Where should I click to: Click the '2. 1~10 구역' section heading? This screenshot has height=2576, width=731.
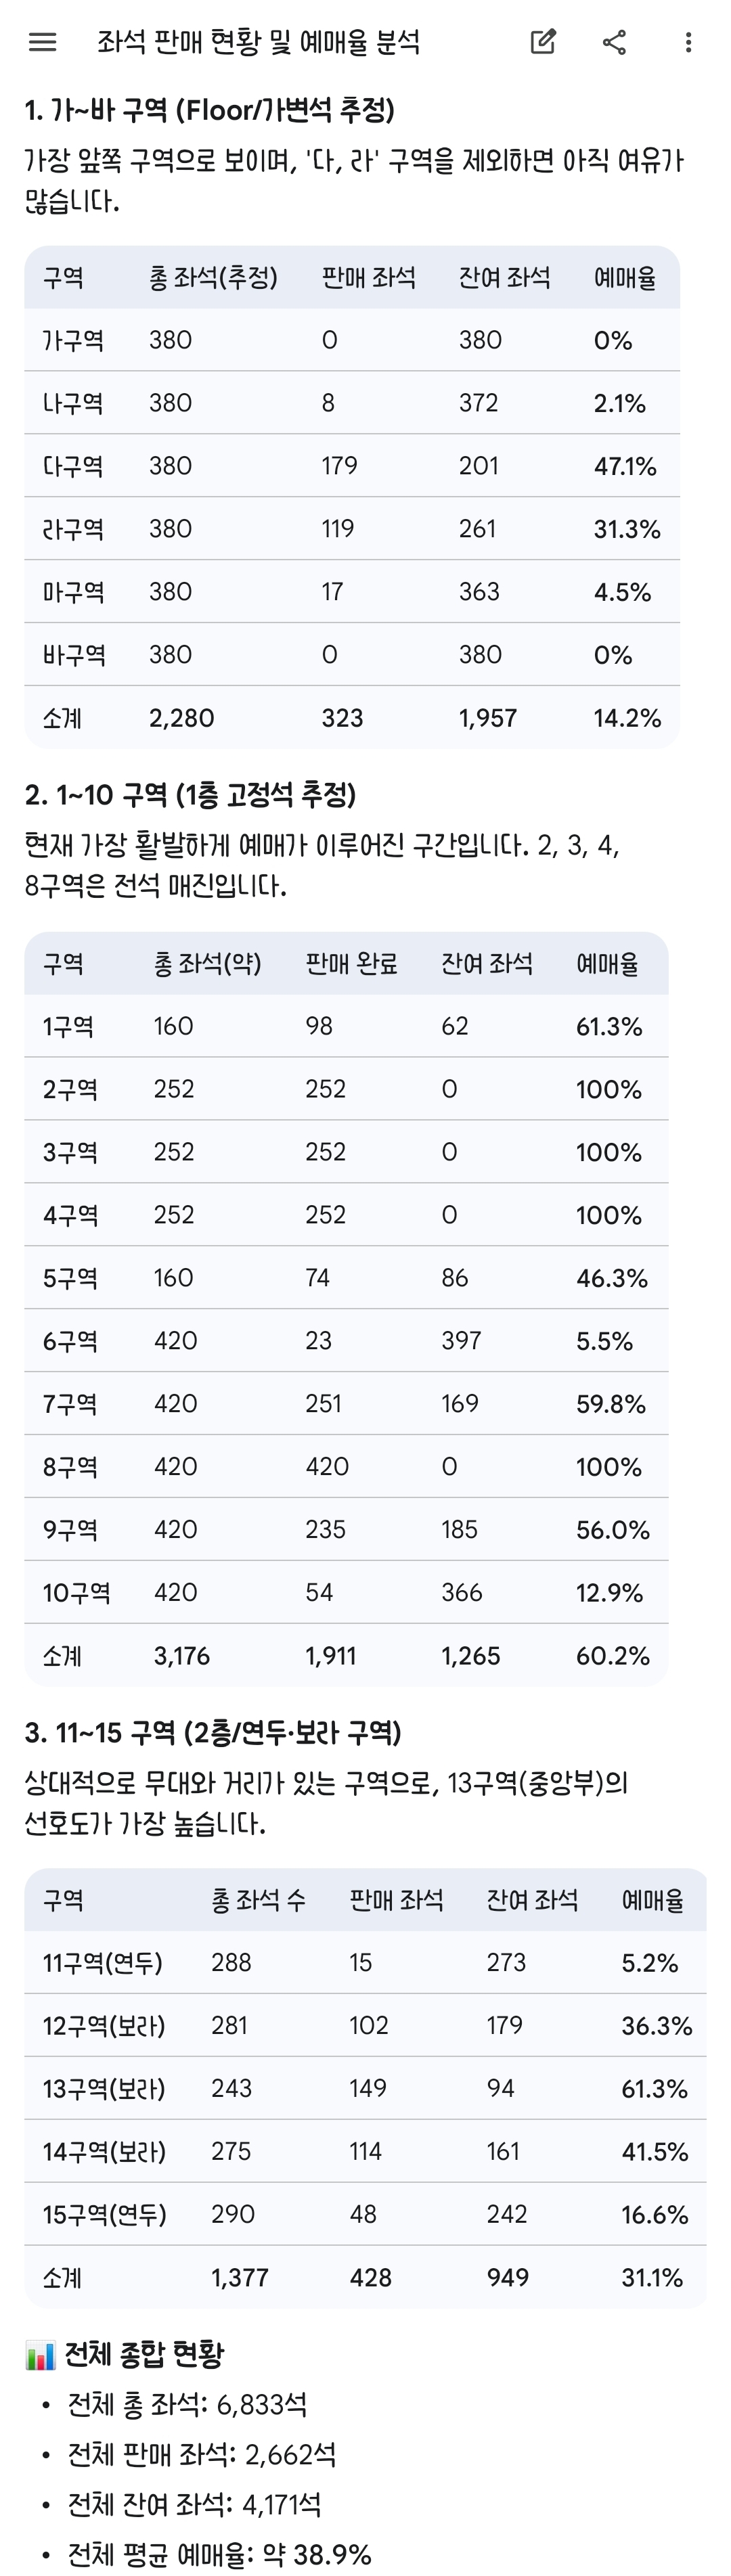click(190, 795)
